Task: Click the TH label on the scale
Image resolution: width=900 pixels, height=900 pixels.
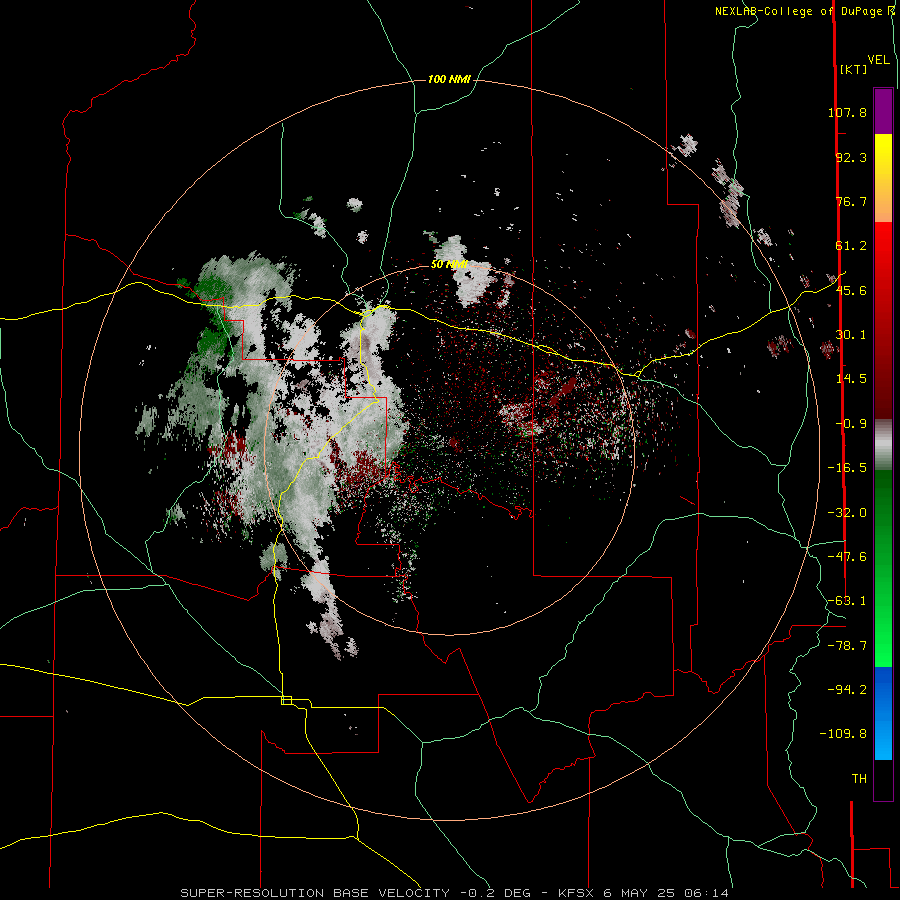Action: [859, 779]
